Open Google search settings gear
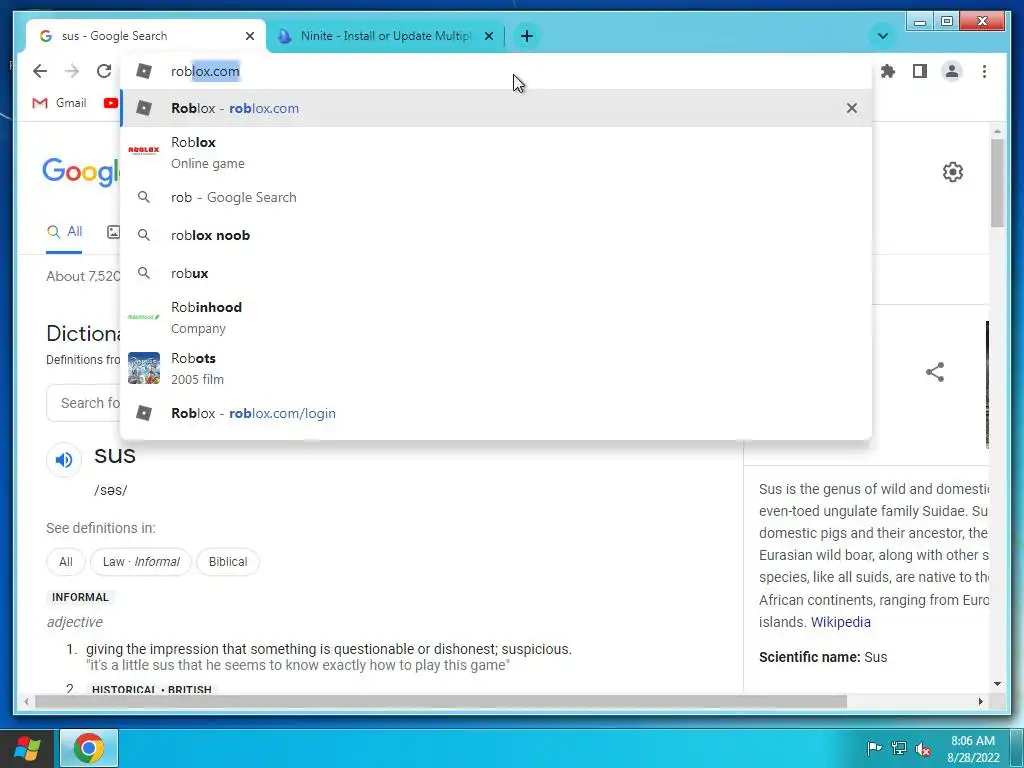Screen dimensions: 1024x768 (953, 172)
